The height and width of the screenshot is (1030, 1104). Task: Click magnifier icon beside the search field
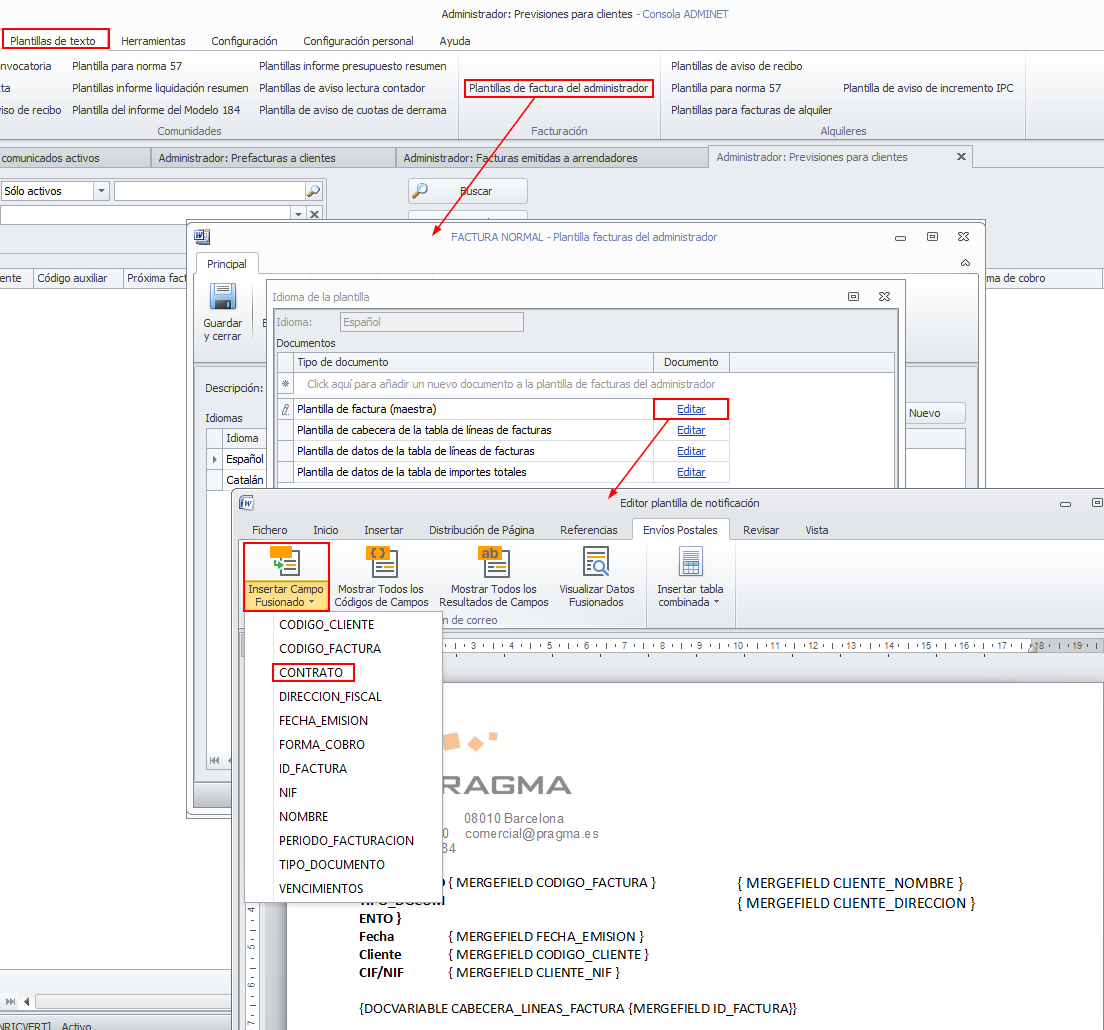[x=313, y=191]
